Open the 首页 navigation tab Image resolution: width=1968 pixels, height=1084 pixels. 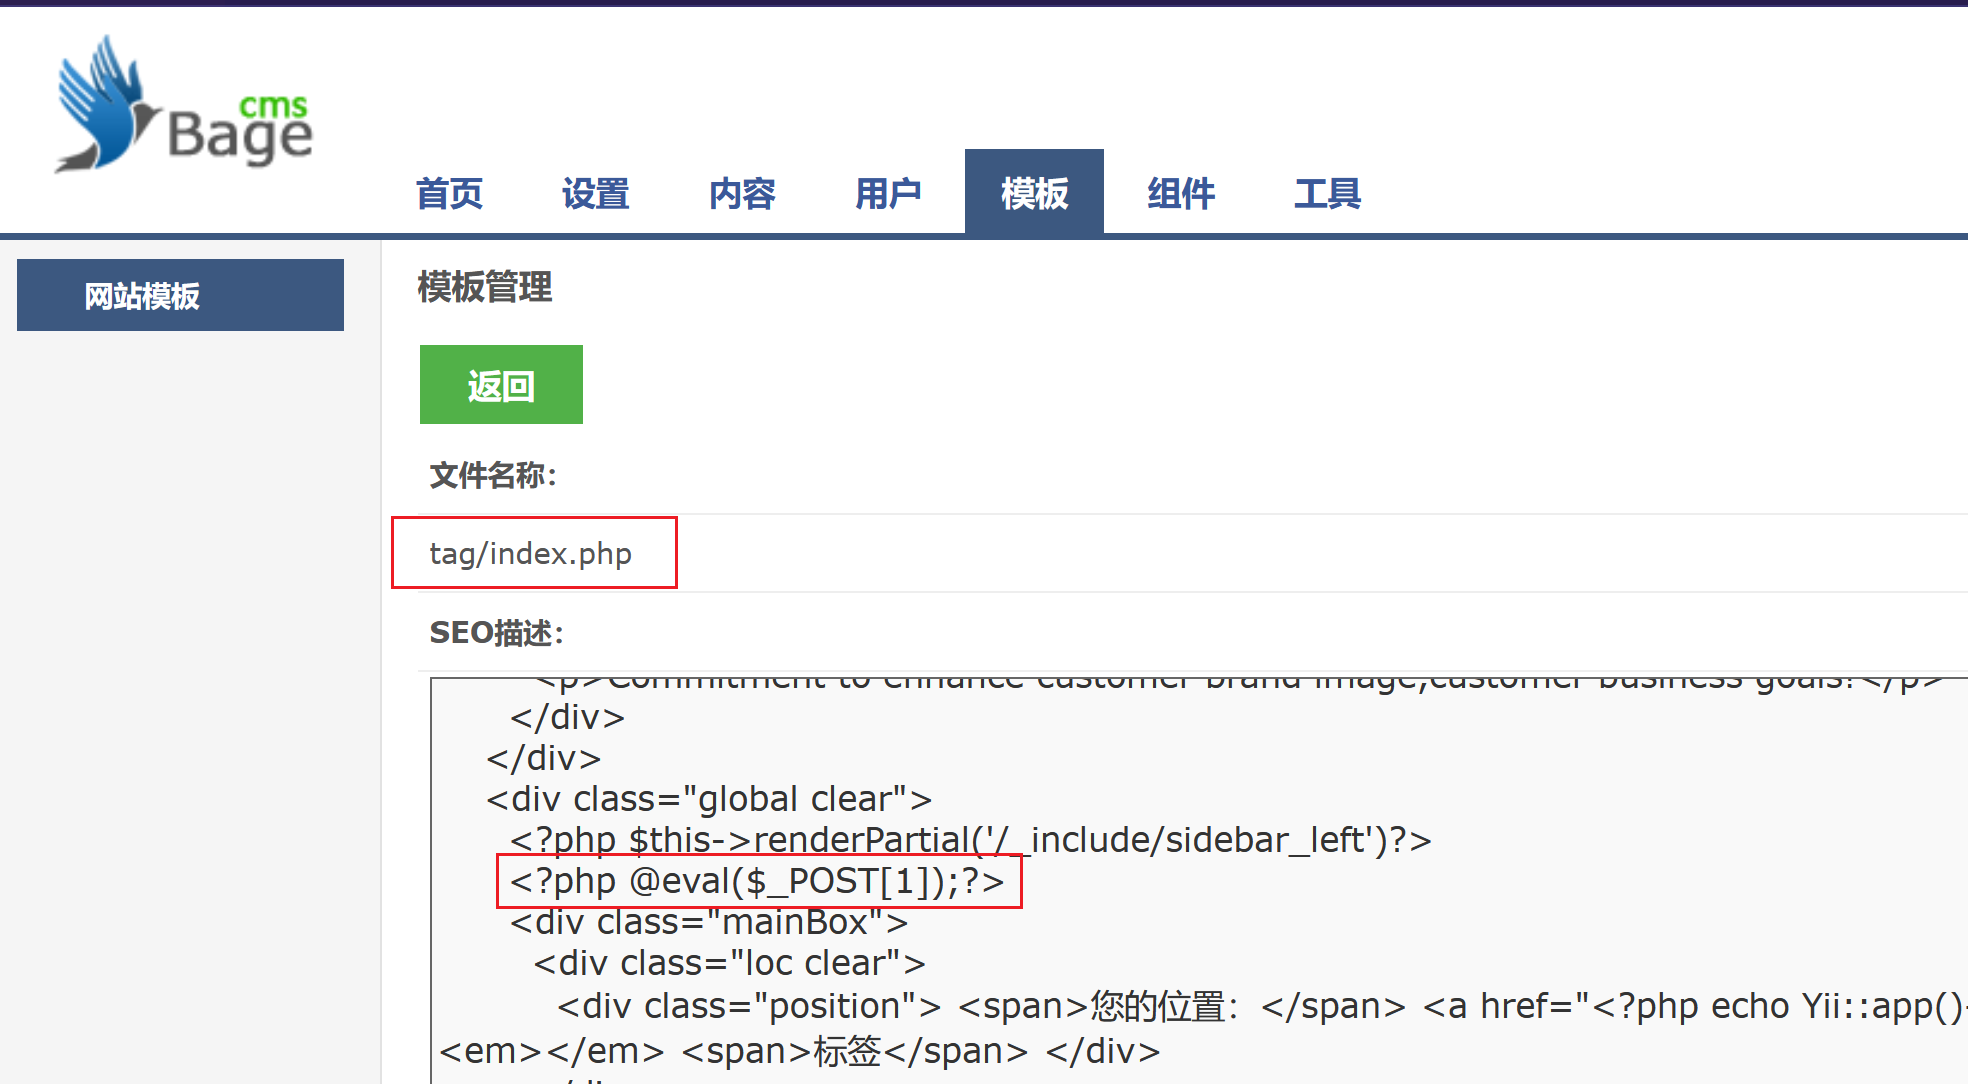(449, 193)
